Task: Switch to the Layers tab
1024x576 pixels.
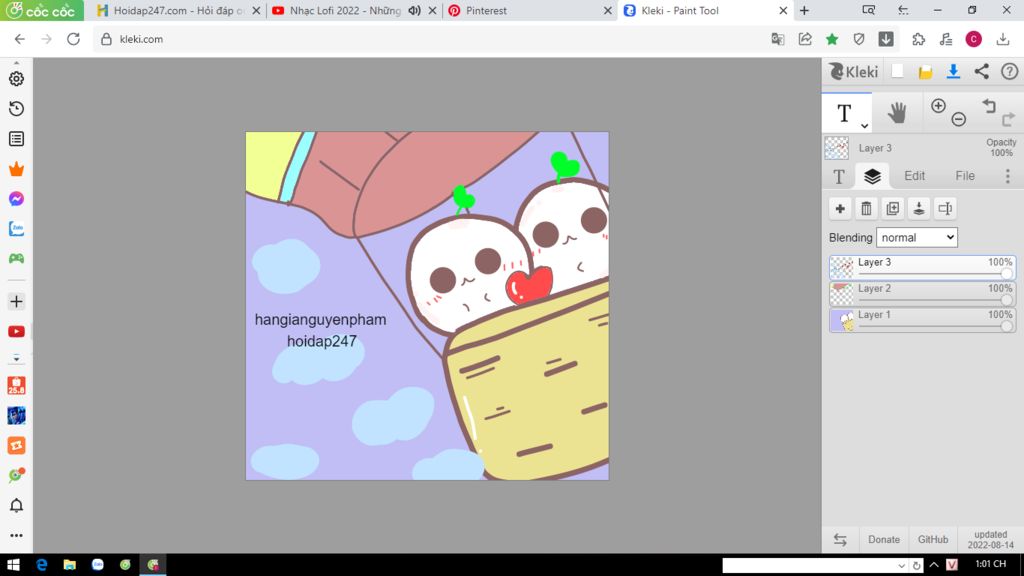Action: pyautogui.click(x=872, y=176)
